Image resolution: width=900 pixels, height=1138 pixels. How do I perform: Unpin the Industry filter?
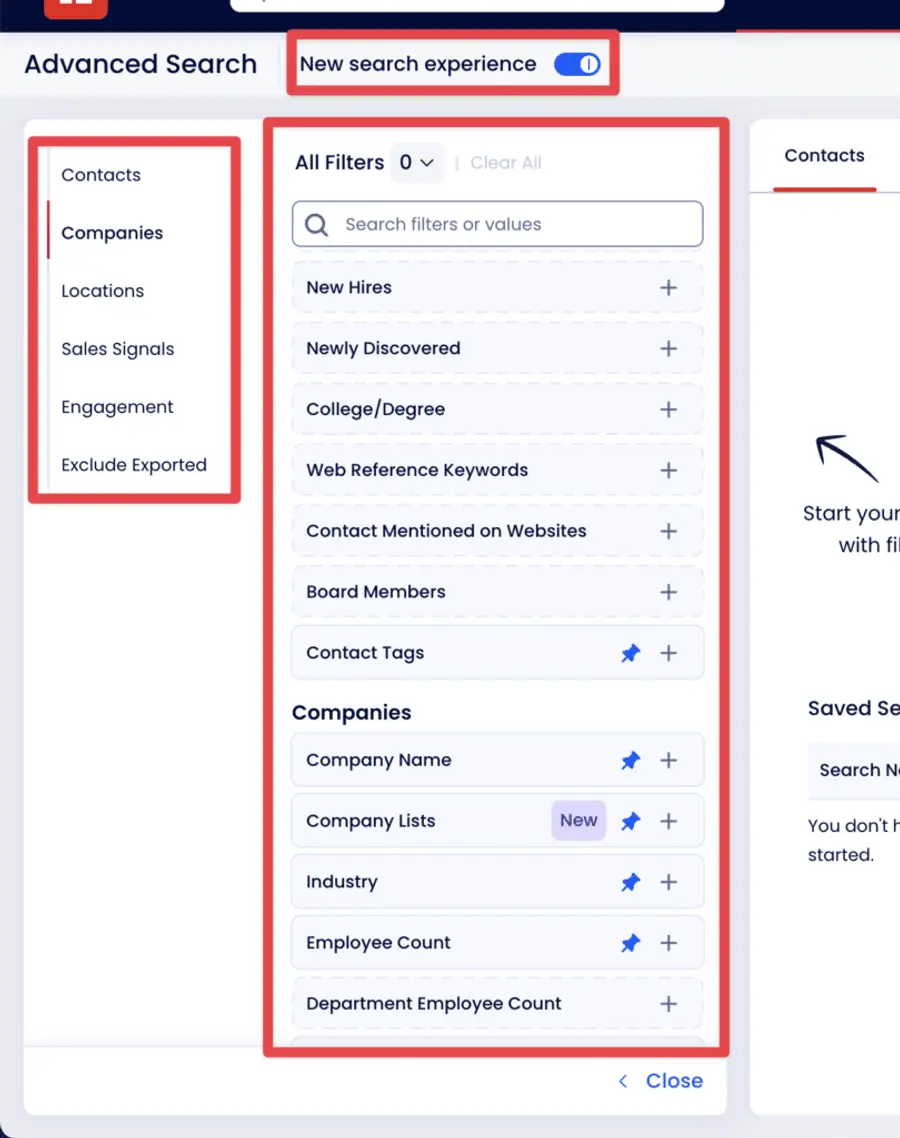tap(630, 882)
